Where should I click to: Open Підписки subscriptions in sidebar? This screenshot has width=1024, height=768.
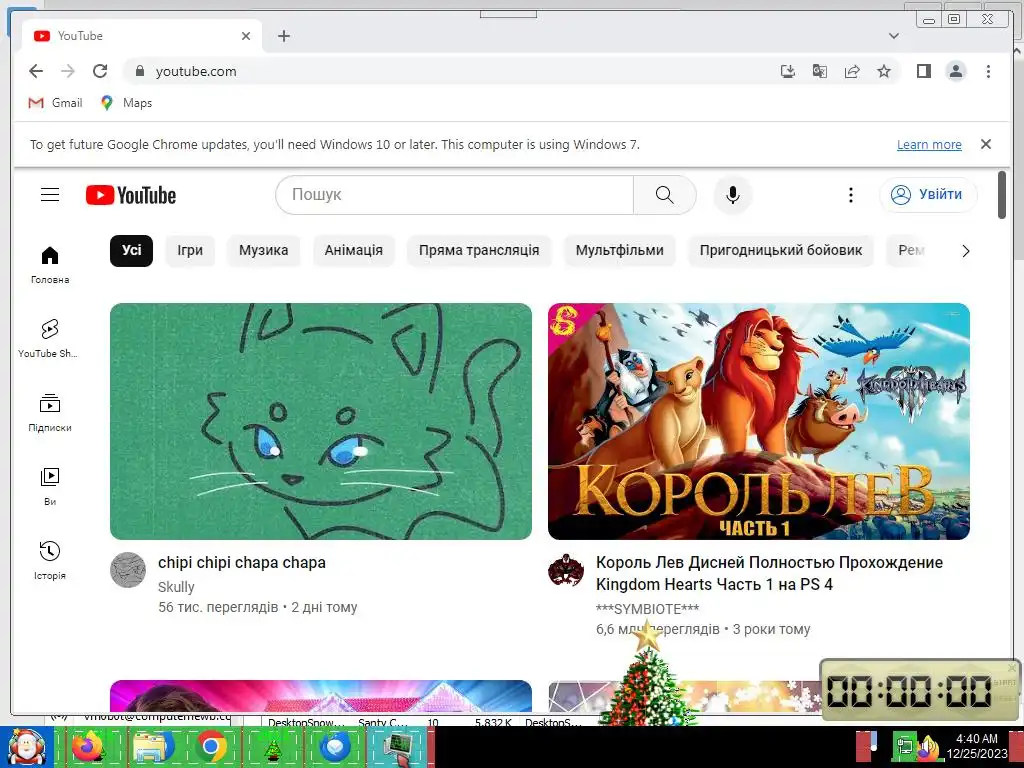tap(50, 413)
